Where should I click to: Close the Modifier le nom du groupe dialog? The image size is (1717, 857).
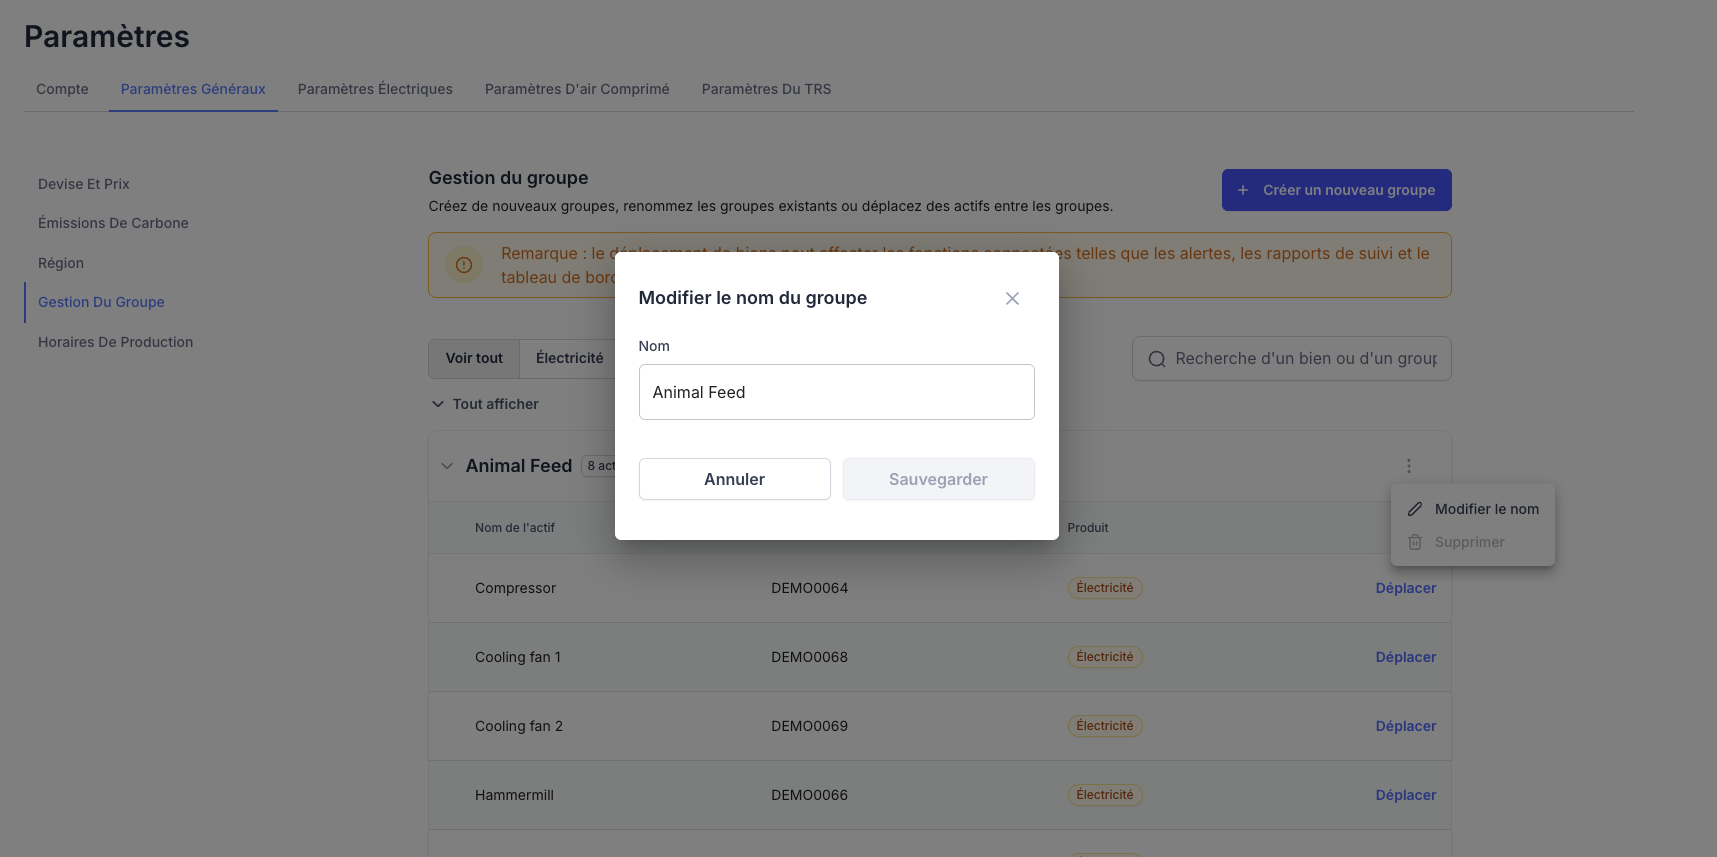1012,299
